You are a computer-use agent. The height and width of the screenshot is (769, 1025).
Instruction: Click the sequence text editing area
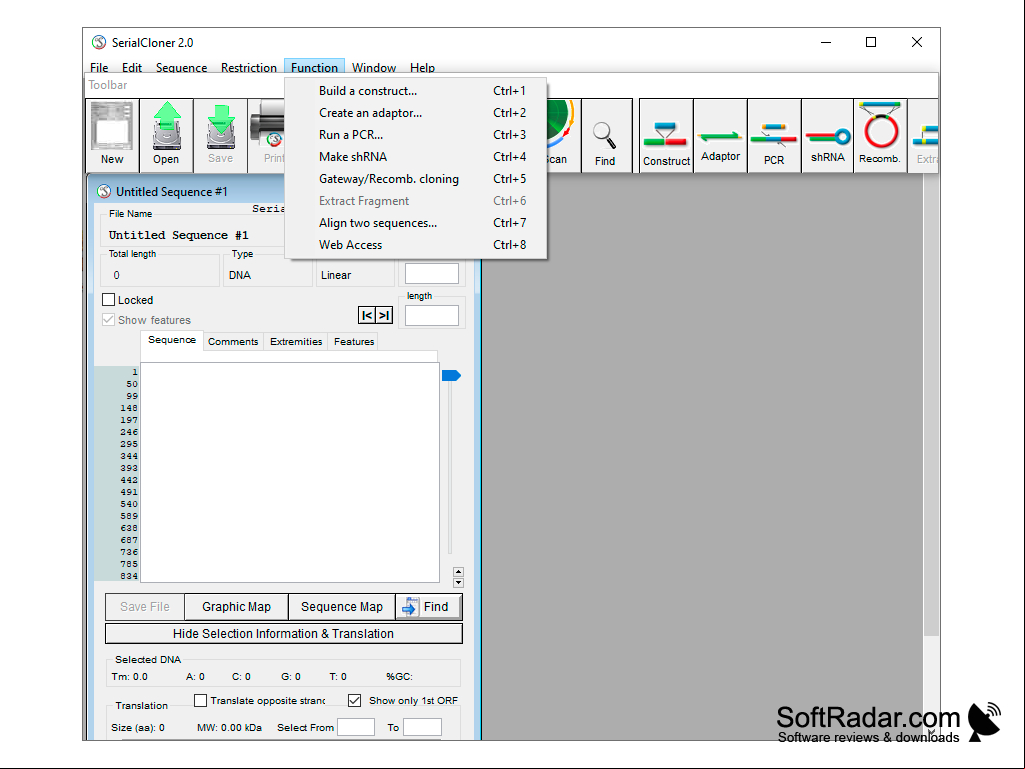(x=290, y=472)
